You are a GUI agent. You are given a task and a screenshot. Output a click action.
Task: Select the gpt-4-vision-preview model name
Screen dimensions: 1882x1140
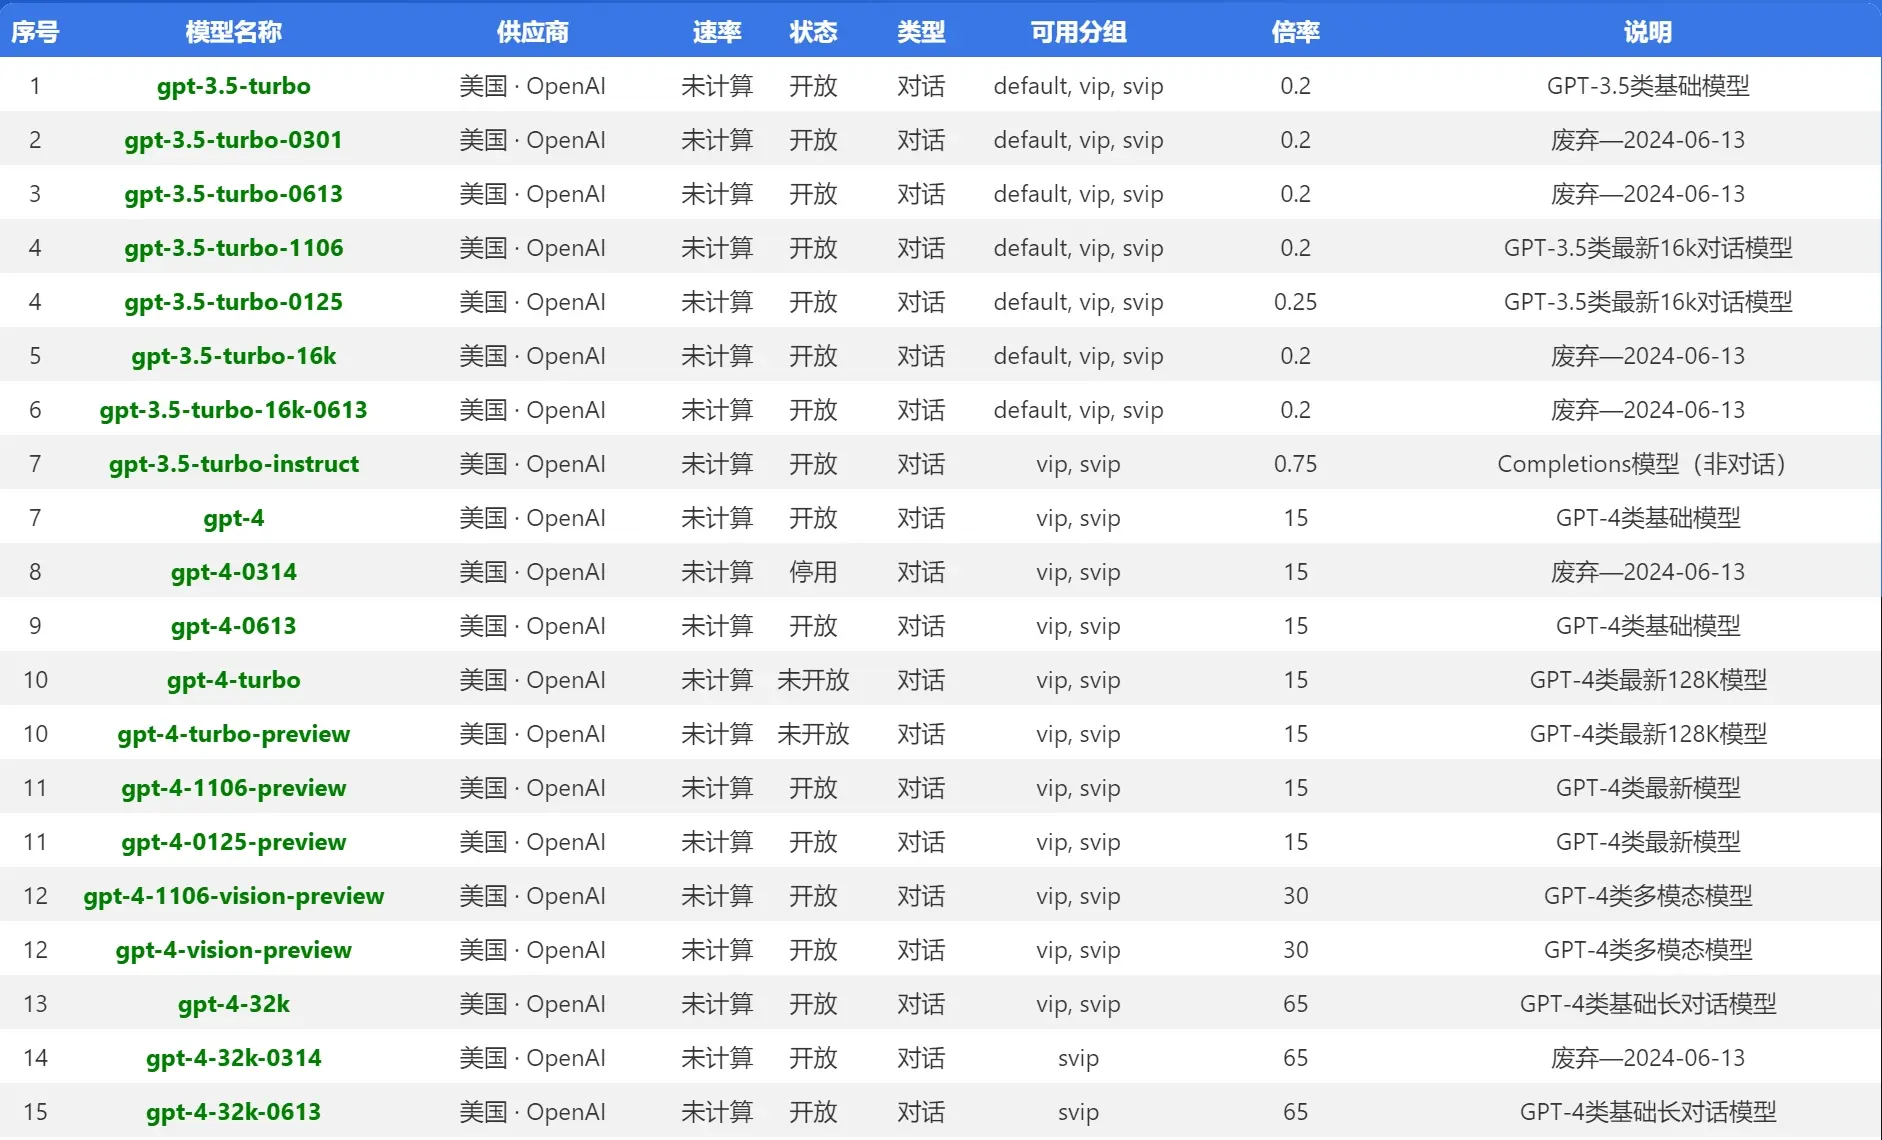233,950
